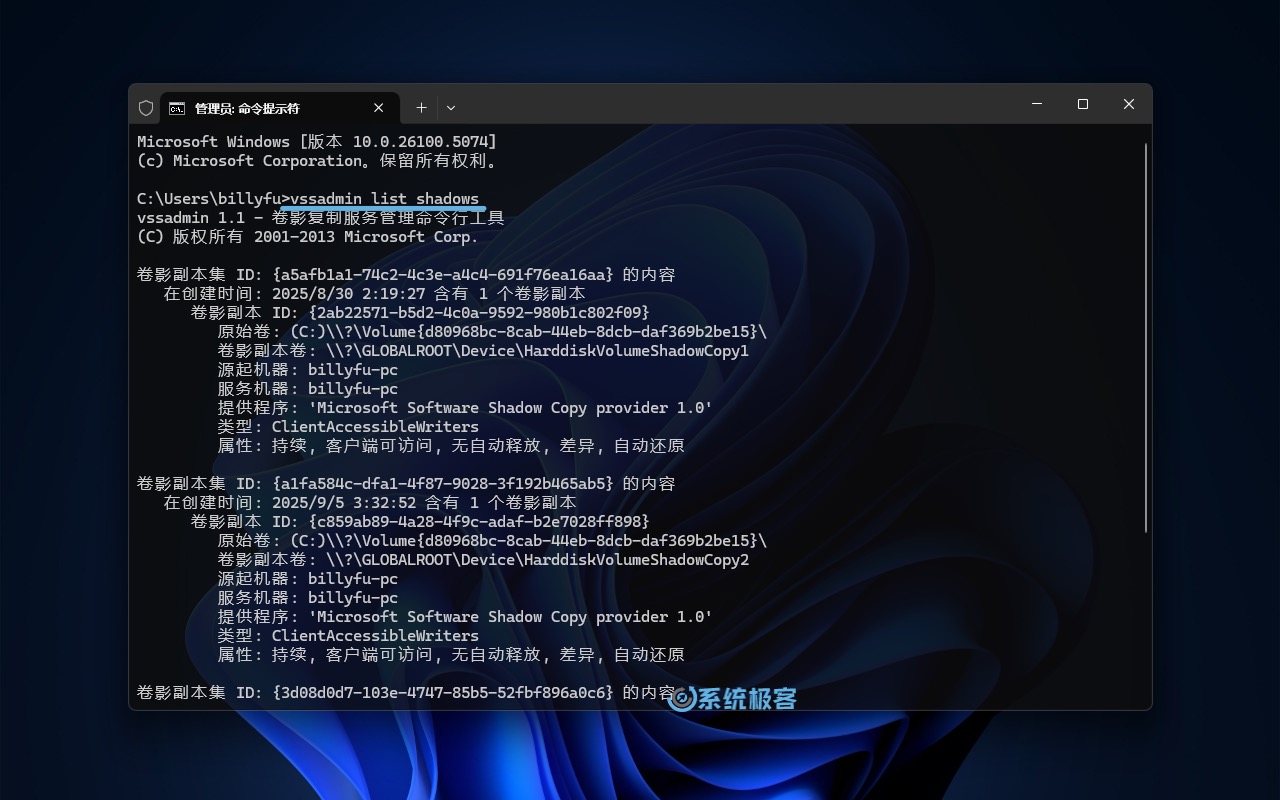Click the 'C:\Users\billyfu>' prompt text
The height and width of the screenshot is (800, 1280).
214,199
